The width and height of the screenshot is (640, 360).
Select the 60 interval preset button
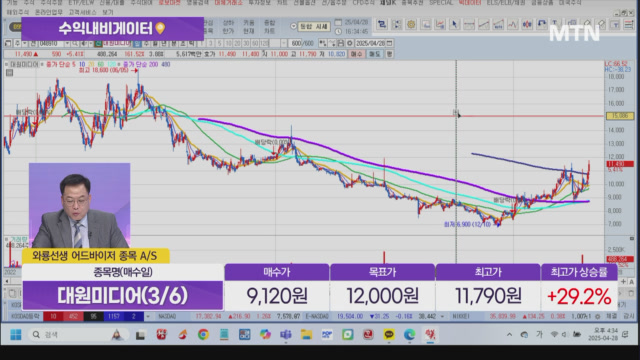click(x=255, y=43)
